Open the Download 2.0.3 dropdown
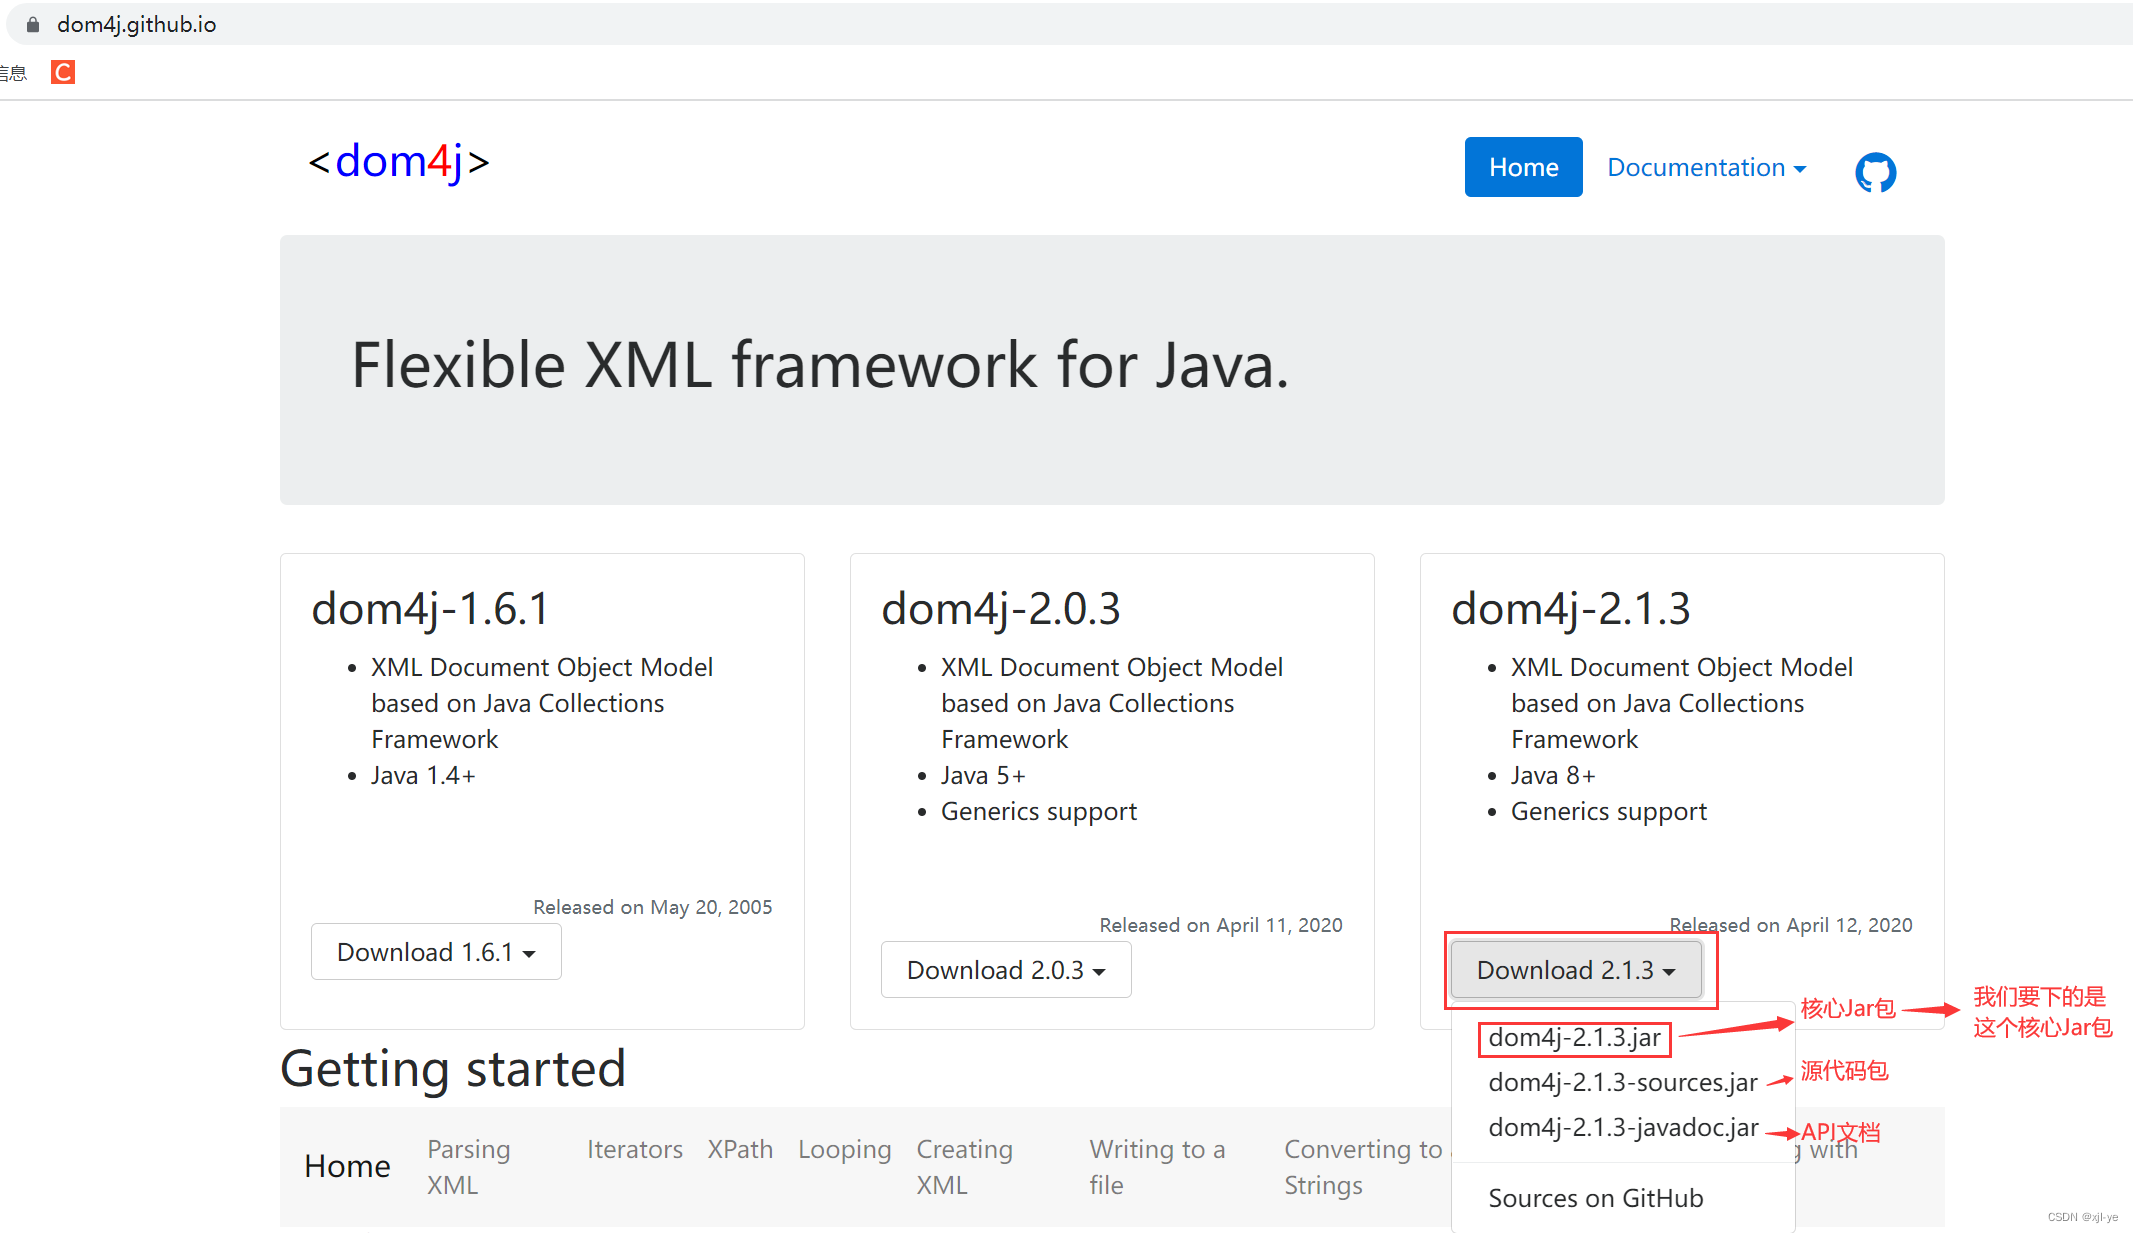Viewport: 2133px width, 1233px height. 1005,969
